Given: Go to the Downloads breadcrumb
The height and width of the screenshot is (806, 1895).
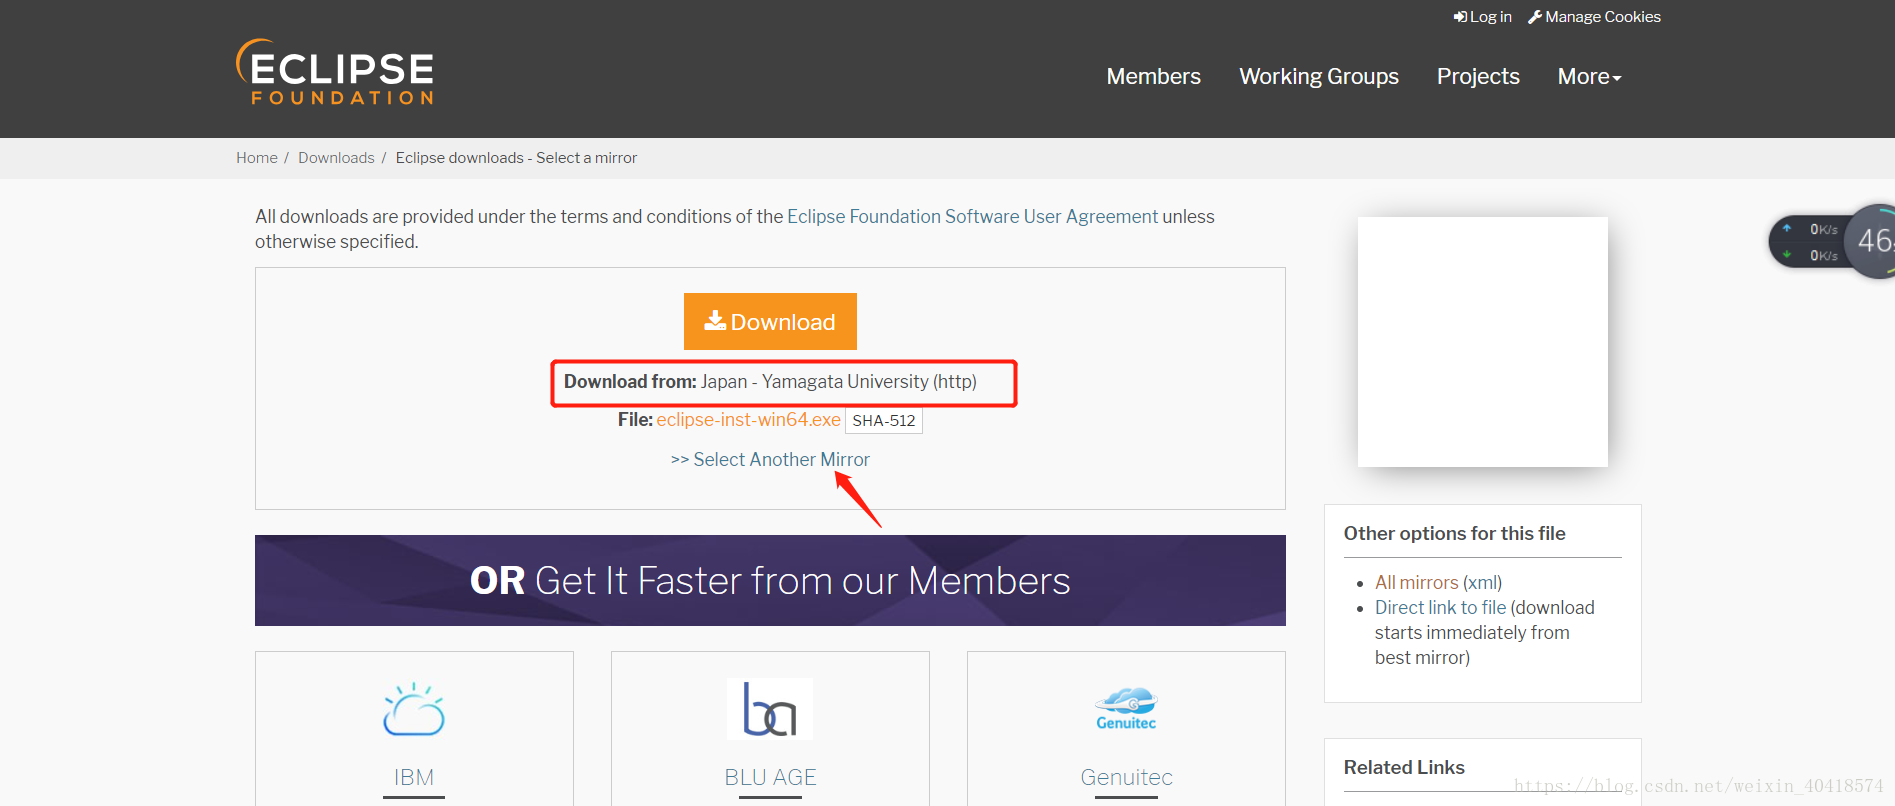Looking at the screenshot, I should pos(336,158).
